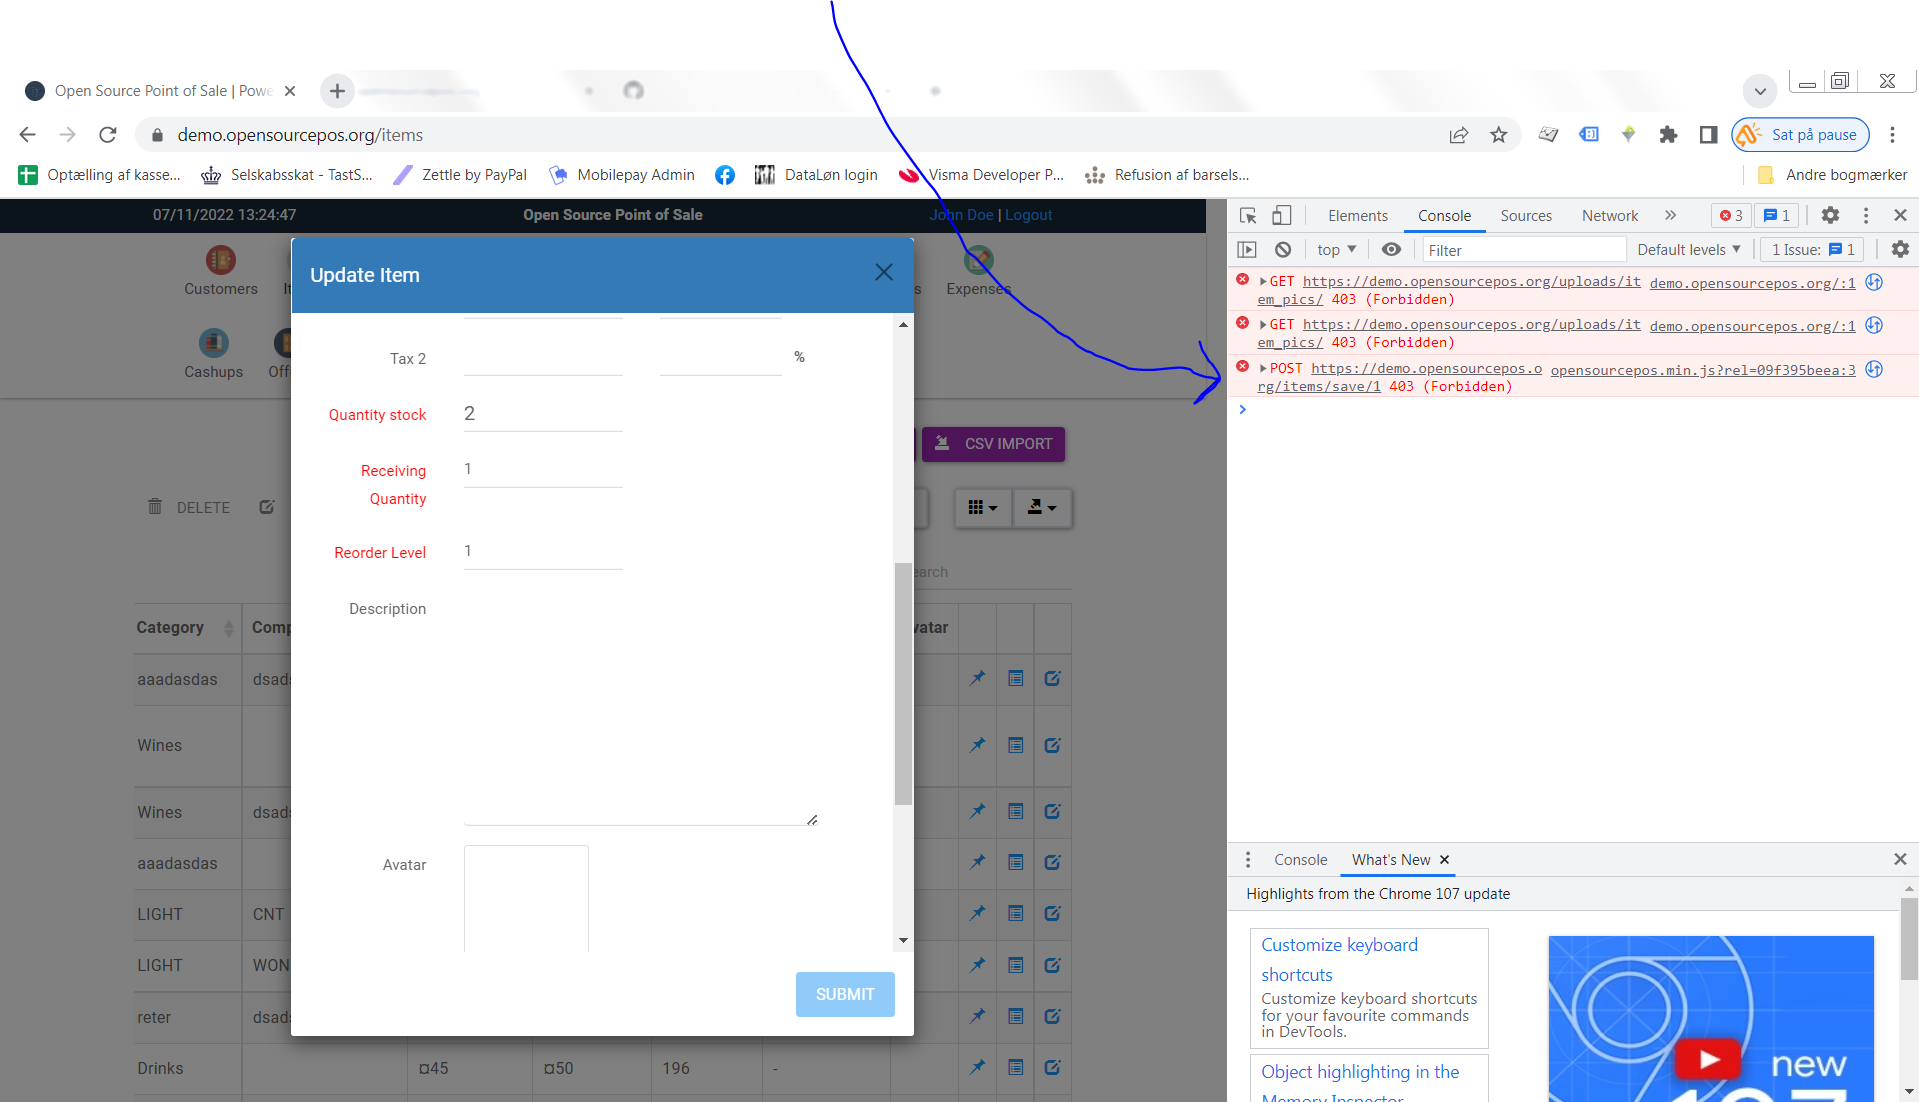Viewport: 1919px width, 1102px height.
Task: Click the Logout link
Action: [x=1028, y=214]
